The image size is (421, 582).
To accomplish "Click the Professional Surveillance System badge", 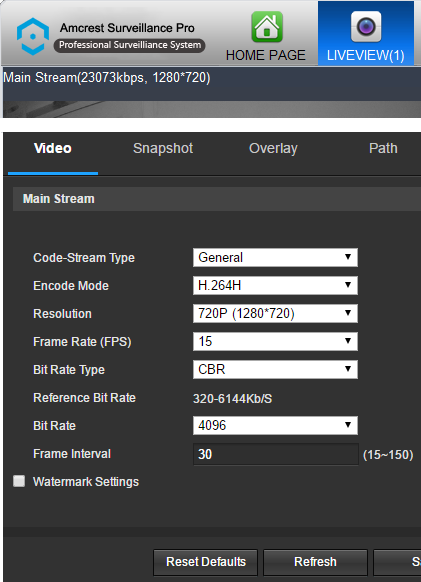I will [130, 45].
